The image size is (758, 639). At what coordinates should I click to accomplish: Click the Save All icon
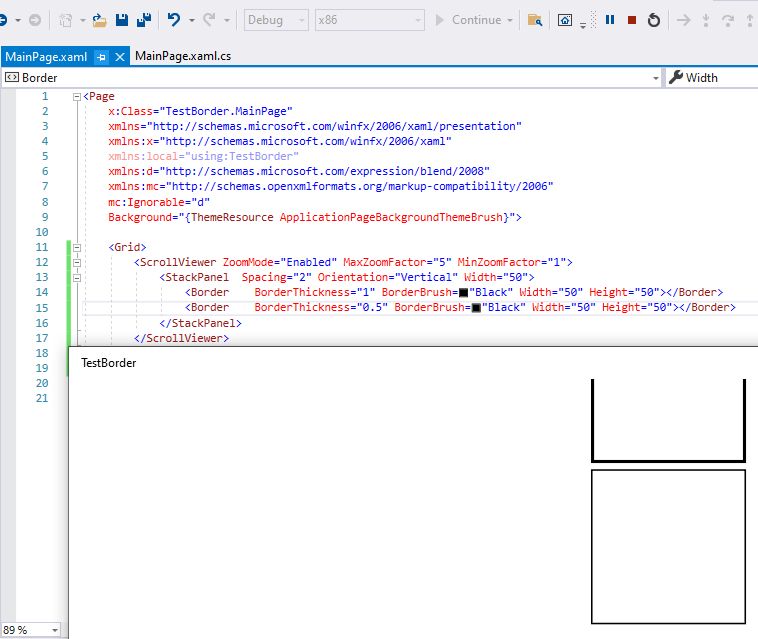click(144, 20)
